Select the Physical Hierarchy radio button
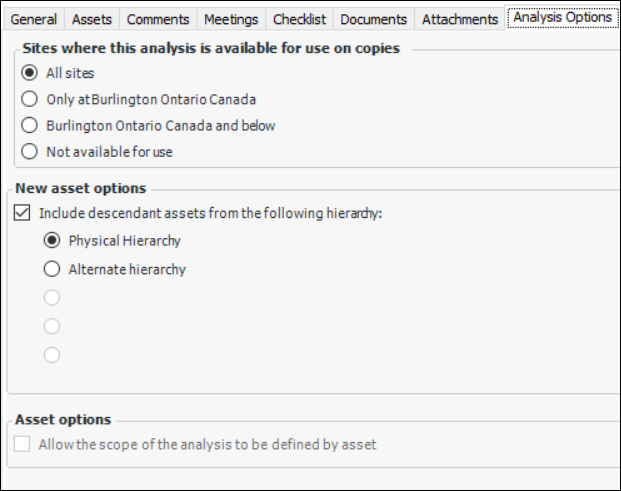This screenshot has width=621, height=491. pyautogui.click(x=51, y=241)
